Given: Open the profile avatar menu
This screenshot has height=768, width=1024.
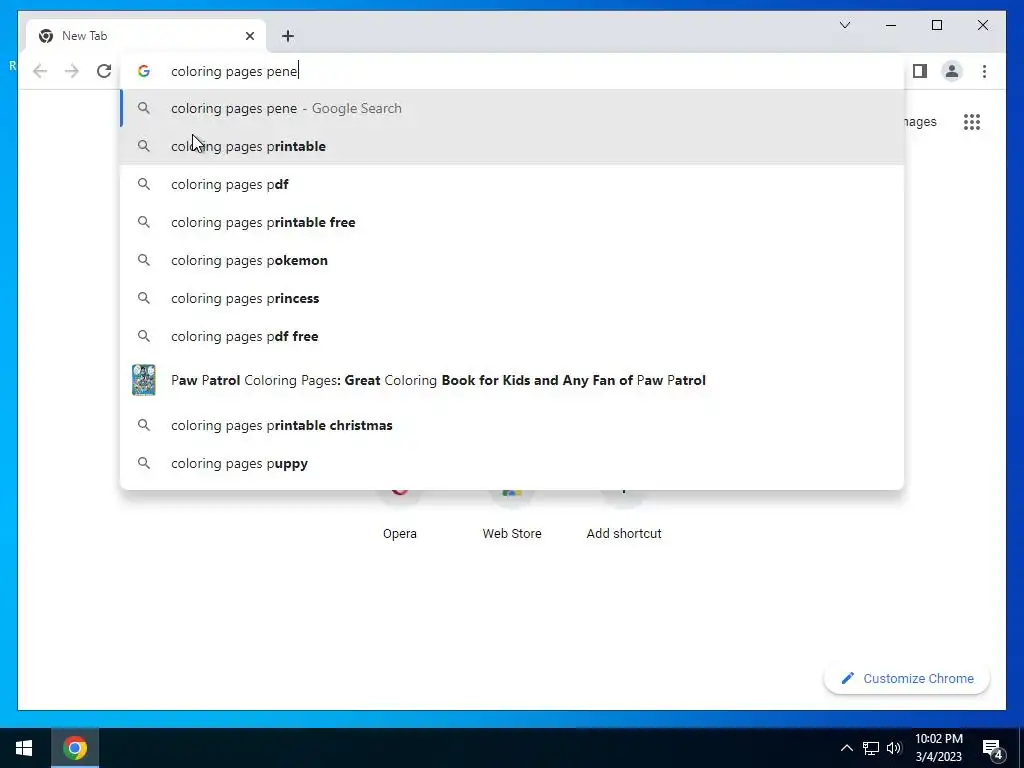Looking at the screenshot, I should [952, 71].
